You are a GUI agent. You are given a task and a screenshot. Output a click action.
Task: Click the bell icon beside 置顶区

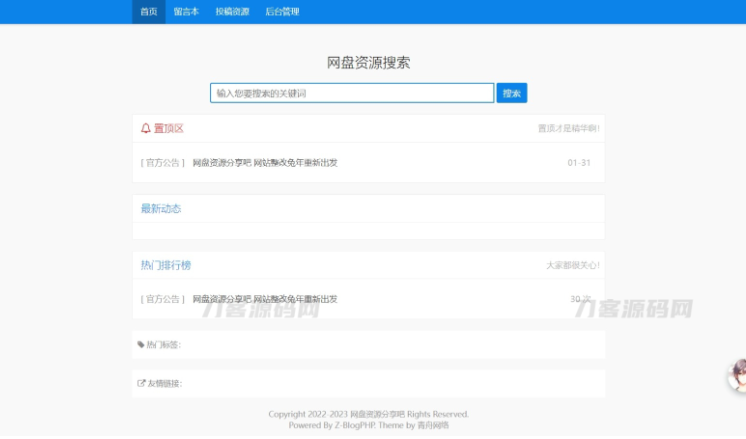146,128
